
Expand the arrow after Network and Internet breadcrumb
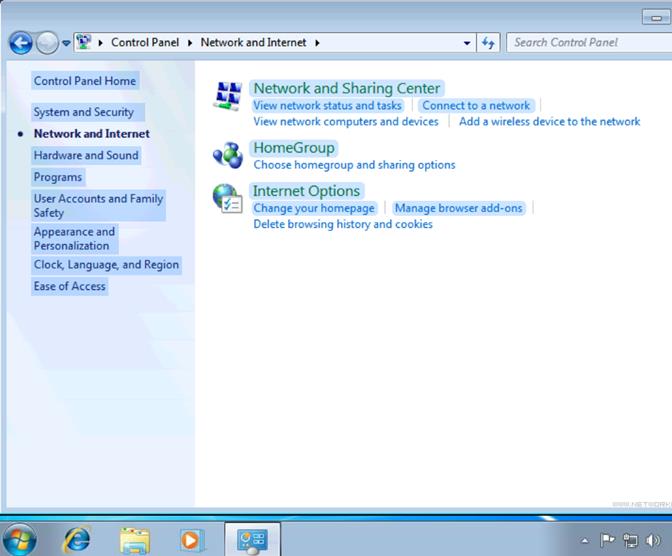pos(317,43)
